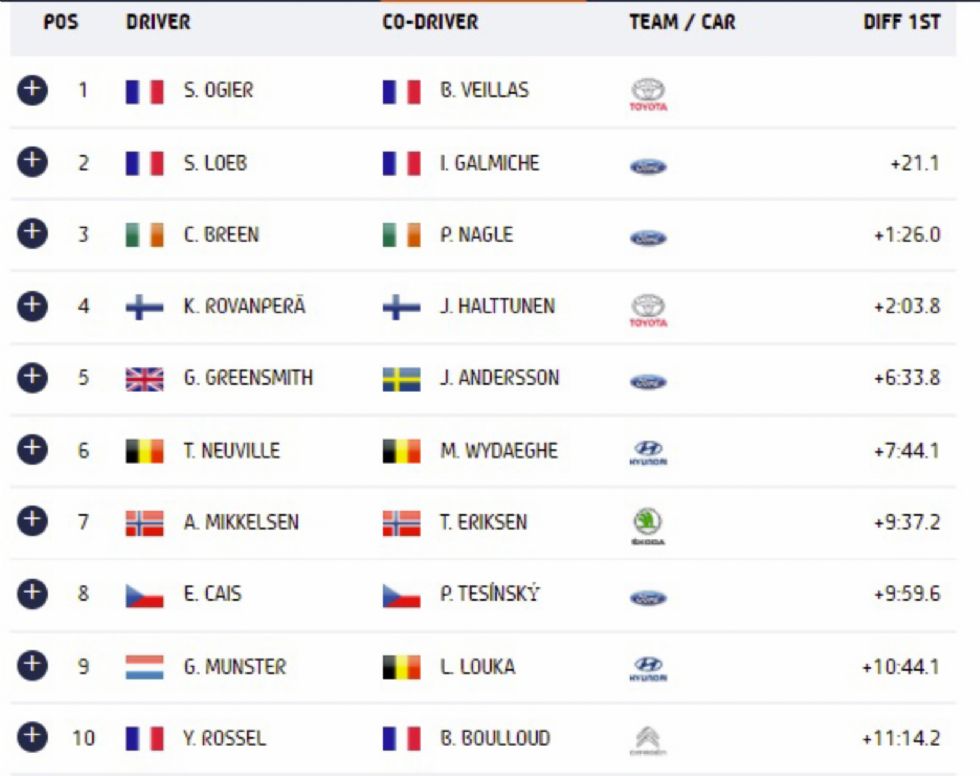The height and width of the screenshot is (776, 980).
Task: Click Ford logo in Loeb's row
Action: pos(648,167)
